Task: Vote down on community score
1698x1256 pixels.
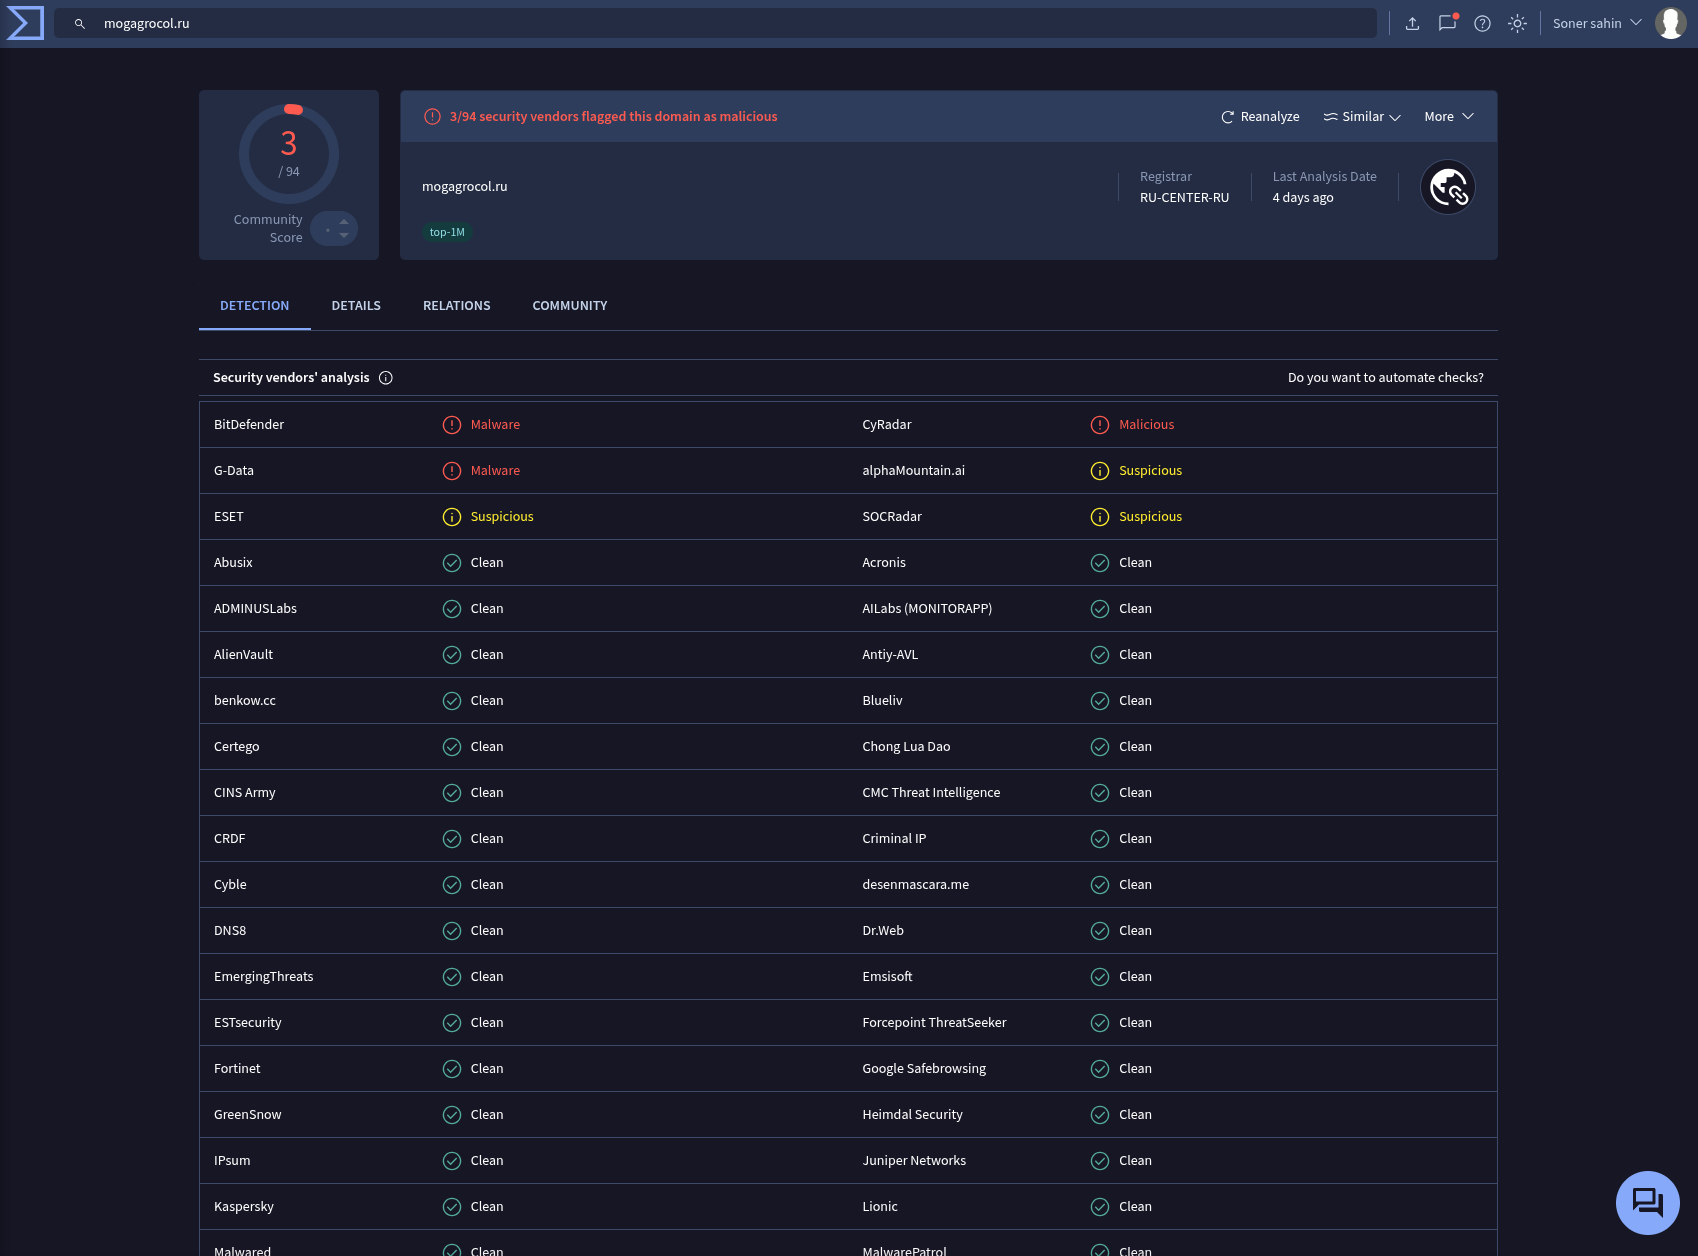Action: 344,236
